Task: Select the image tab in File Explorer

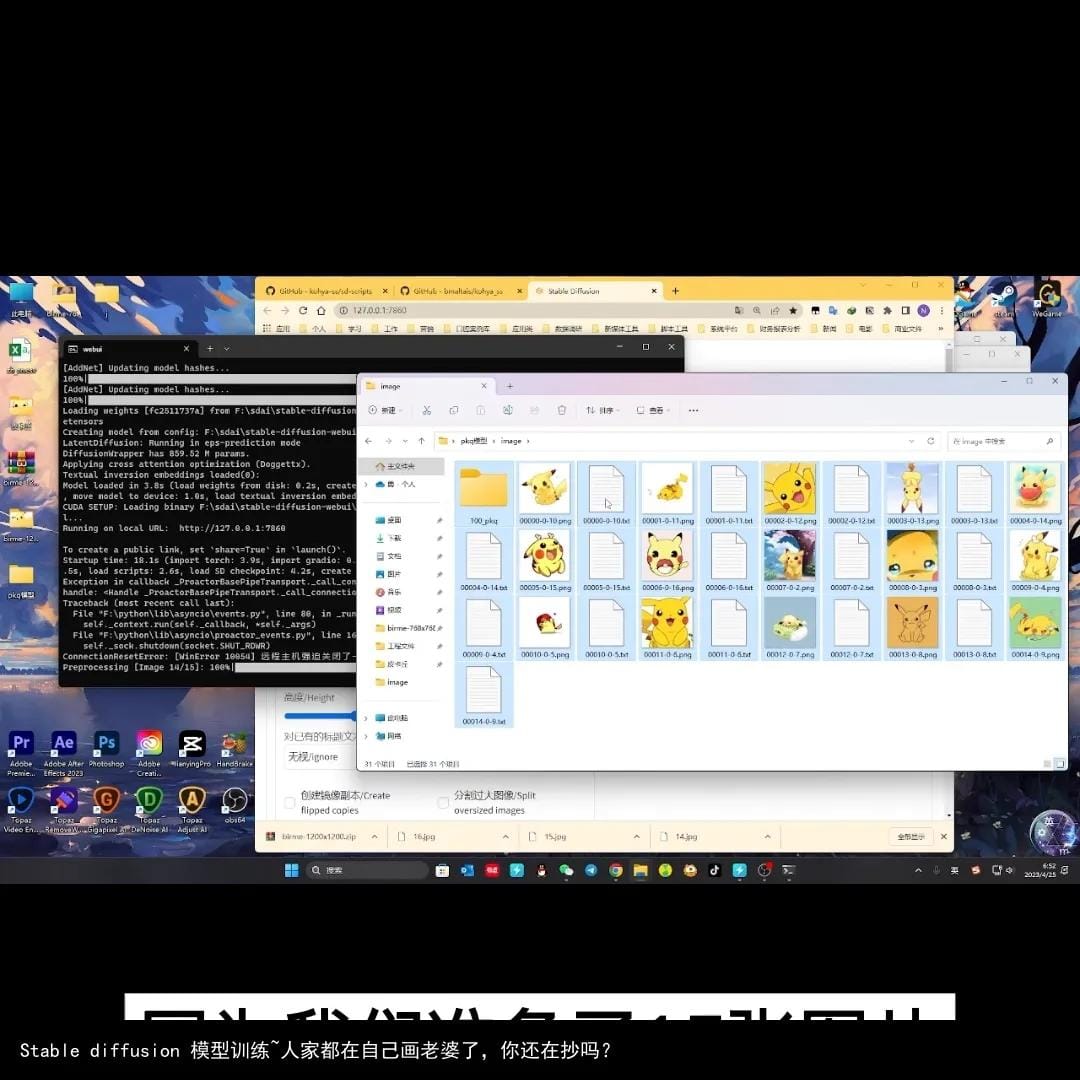Action: (x=426, y=386)
